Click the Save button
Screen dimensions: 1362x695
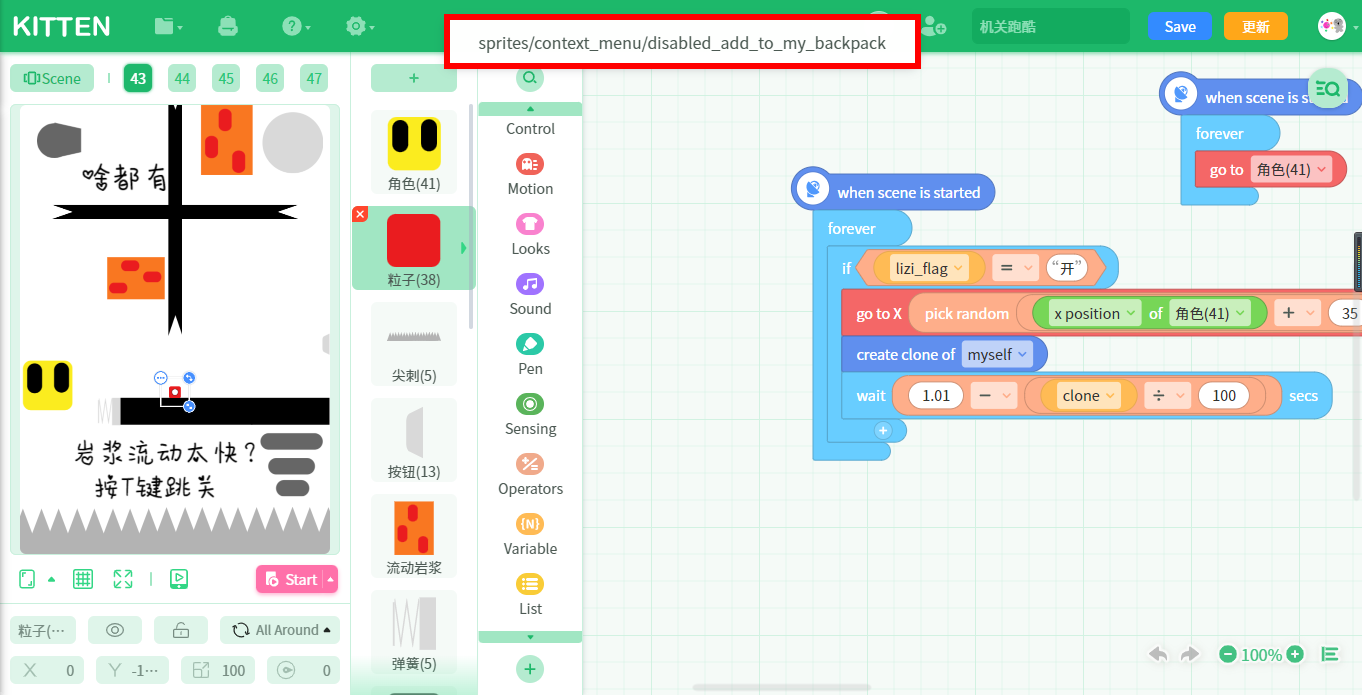[1180, 27]
